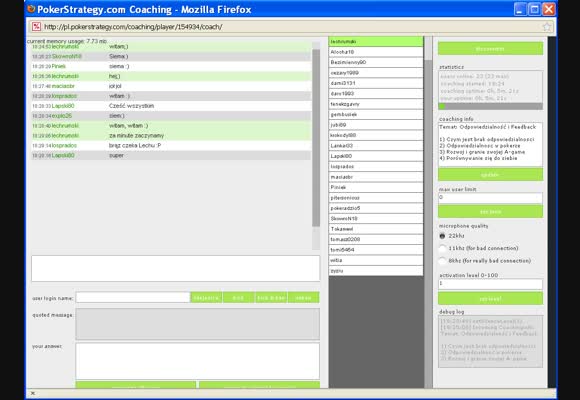
Task: Select Tokamael from the user list
Action: pos(376,229)
